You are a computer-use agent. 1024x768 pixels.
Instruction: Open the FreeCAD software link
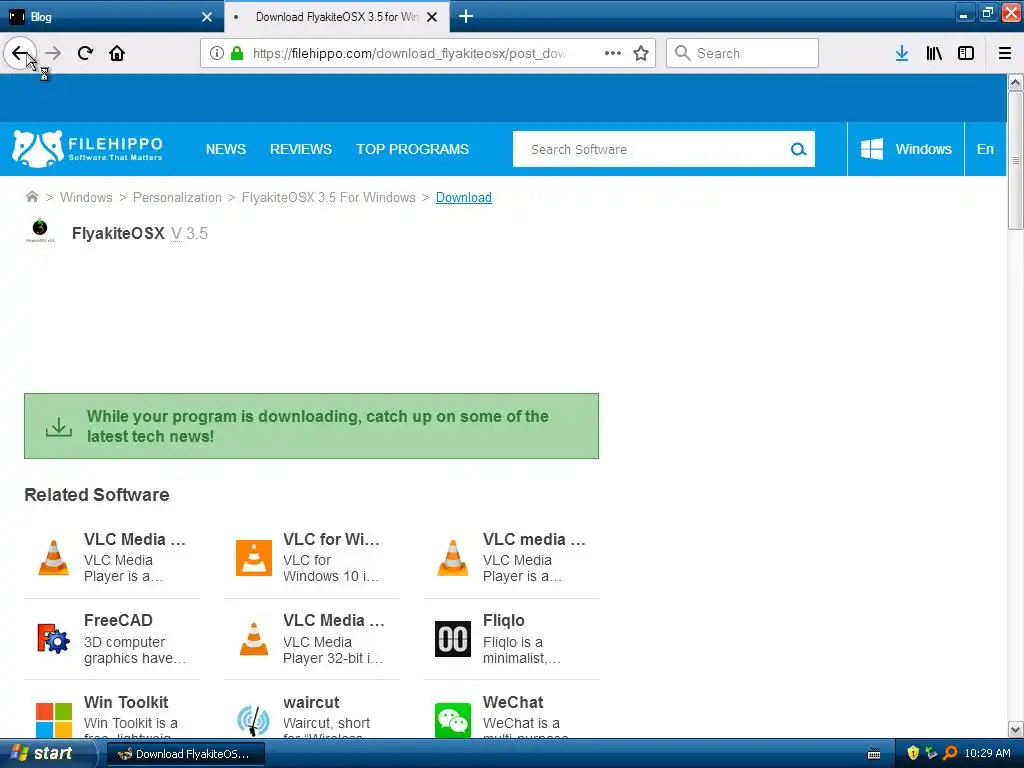pos(118,620)
